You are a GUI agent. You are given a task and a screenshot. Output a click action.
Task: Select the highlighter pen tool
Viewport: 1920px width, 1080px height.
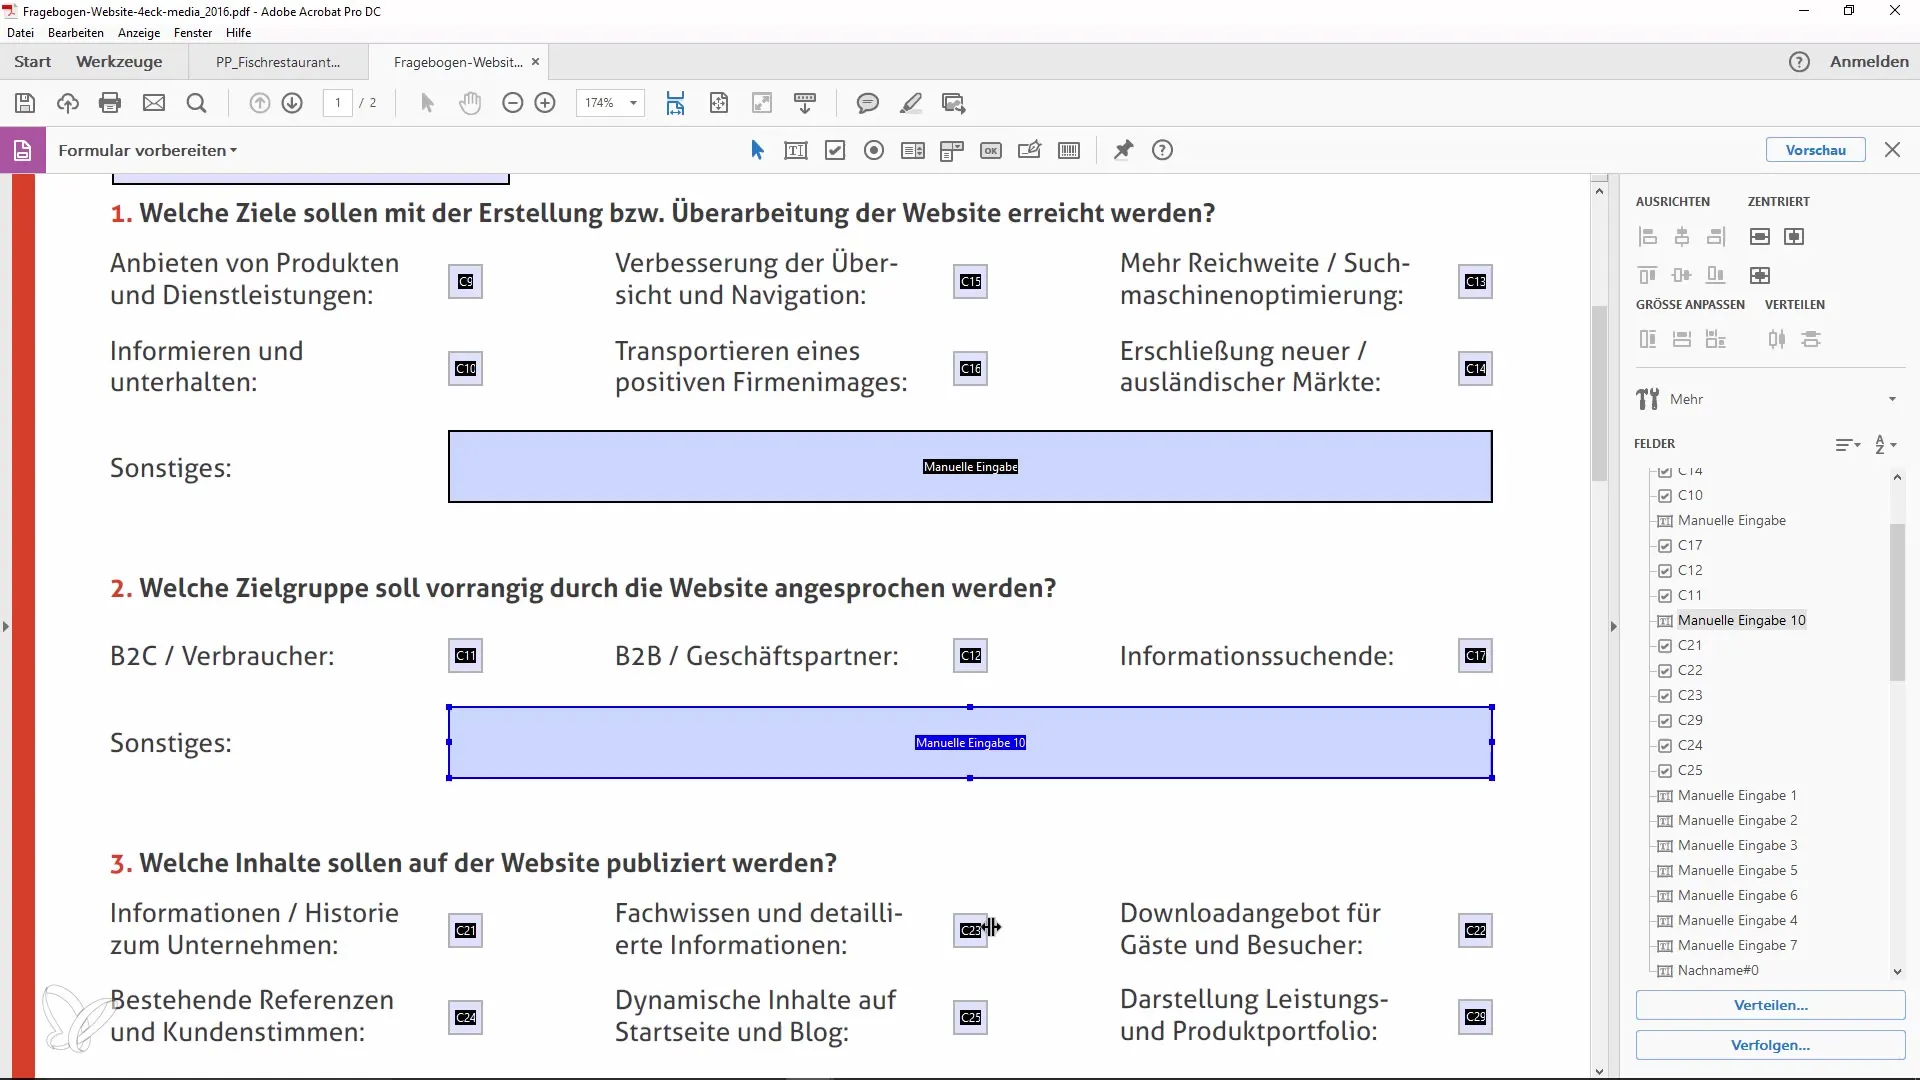click(x=911, y=103)
